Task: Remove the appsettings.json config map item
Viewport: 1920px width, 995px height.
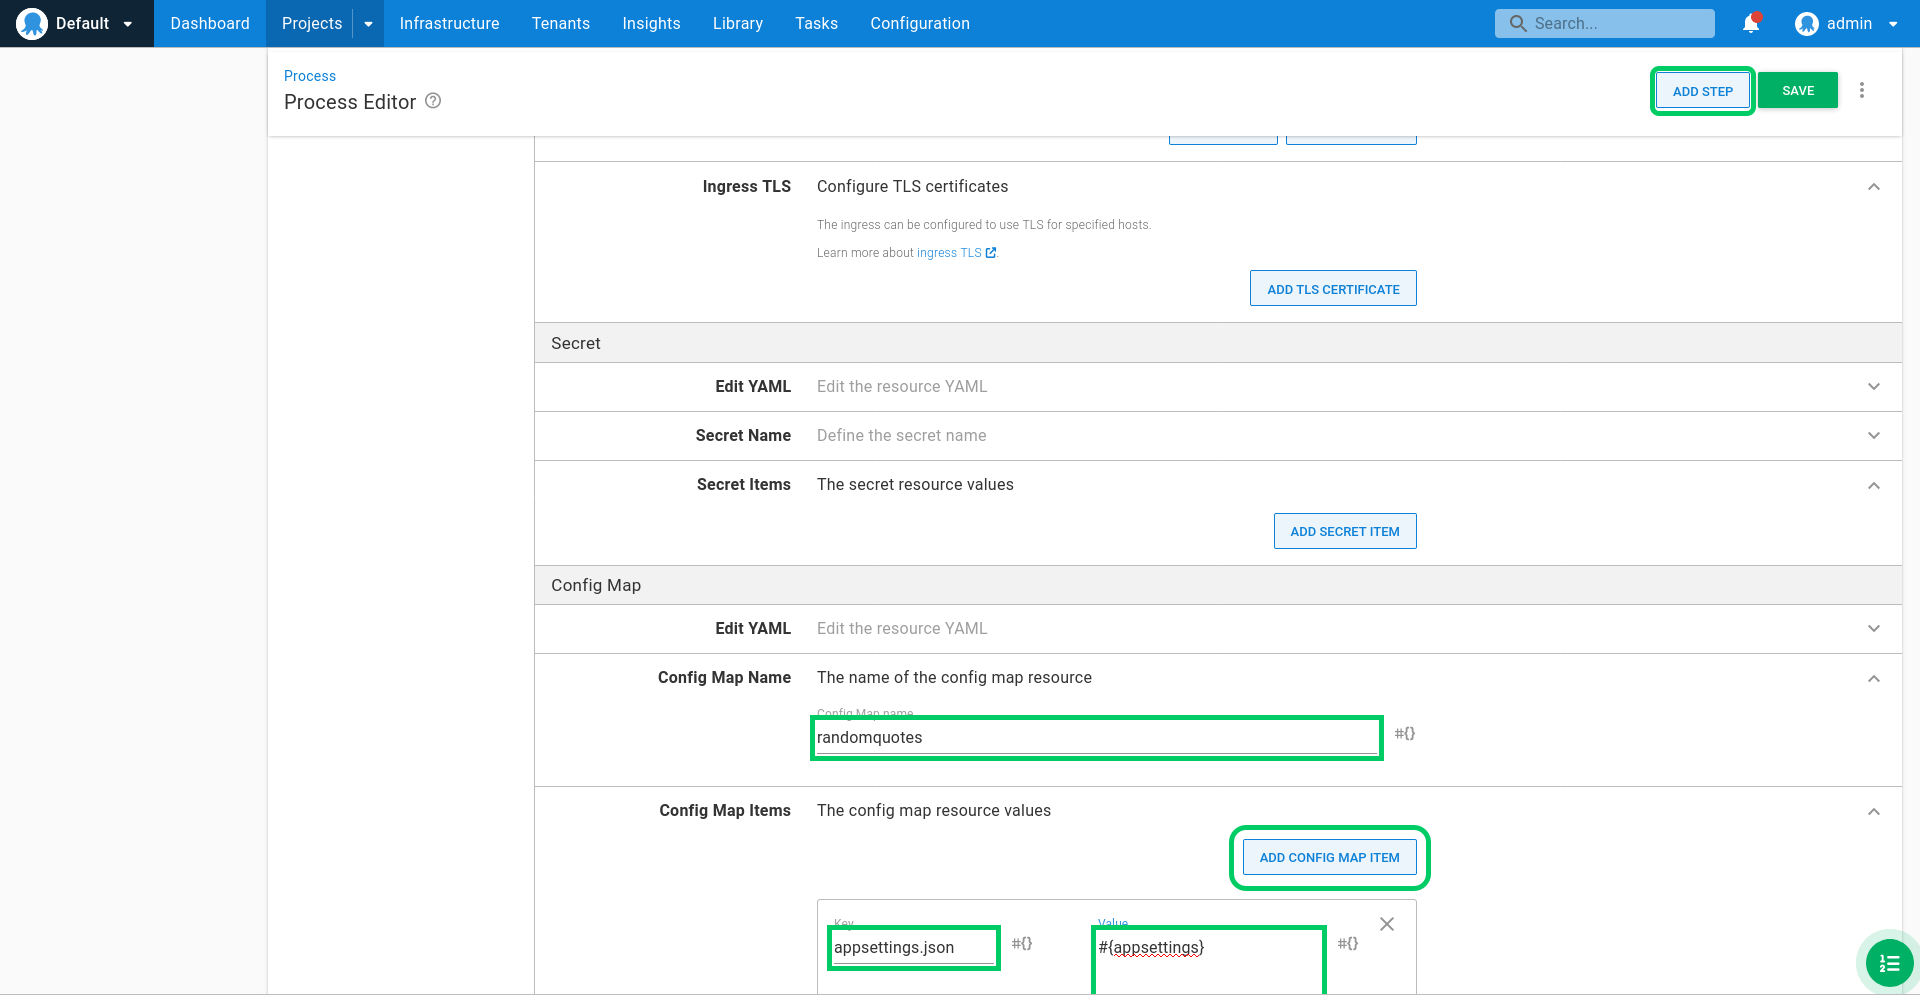Action: [x=1387, y=924]
